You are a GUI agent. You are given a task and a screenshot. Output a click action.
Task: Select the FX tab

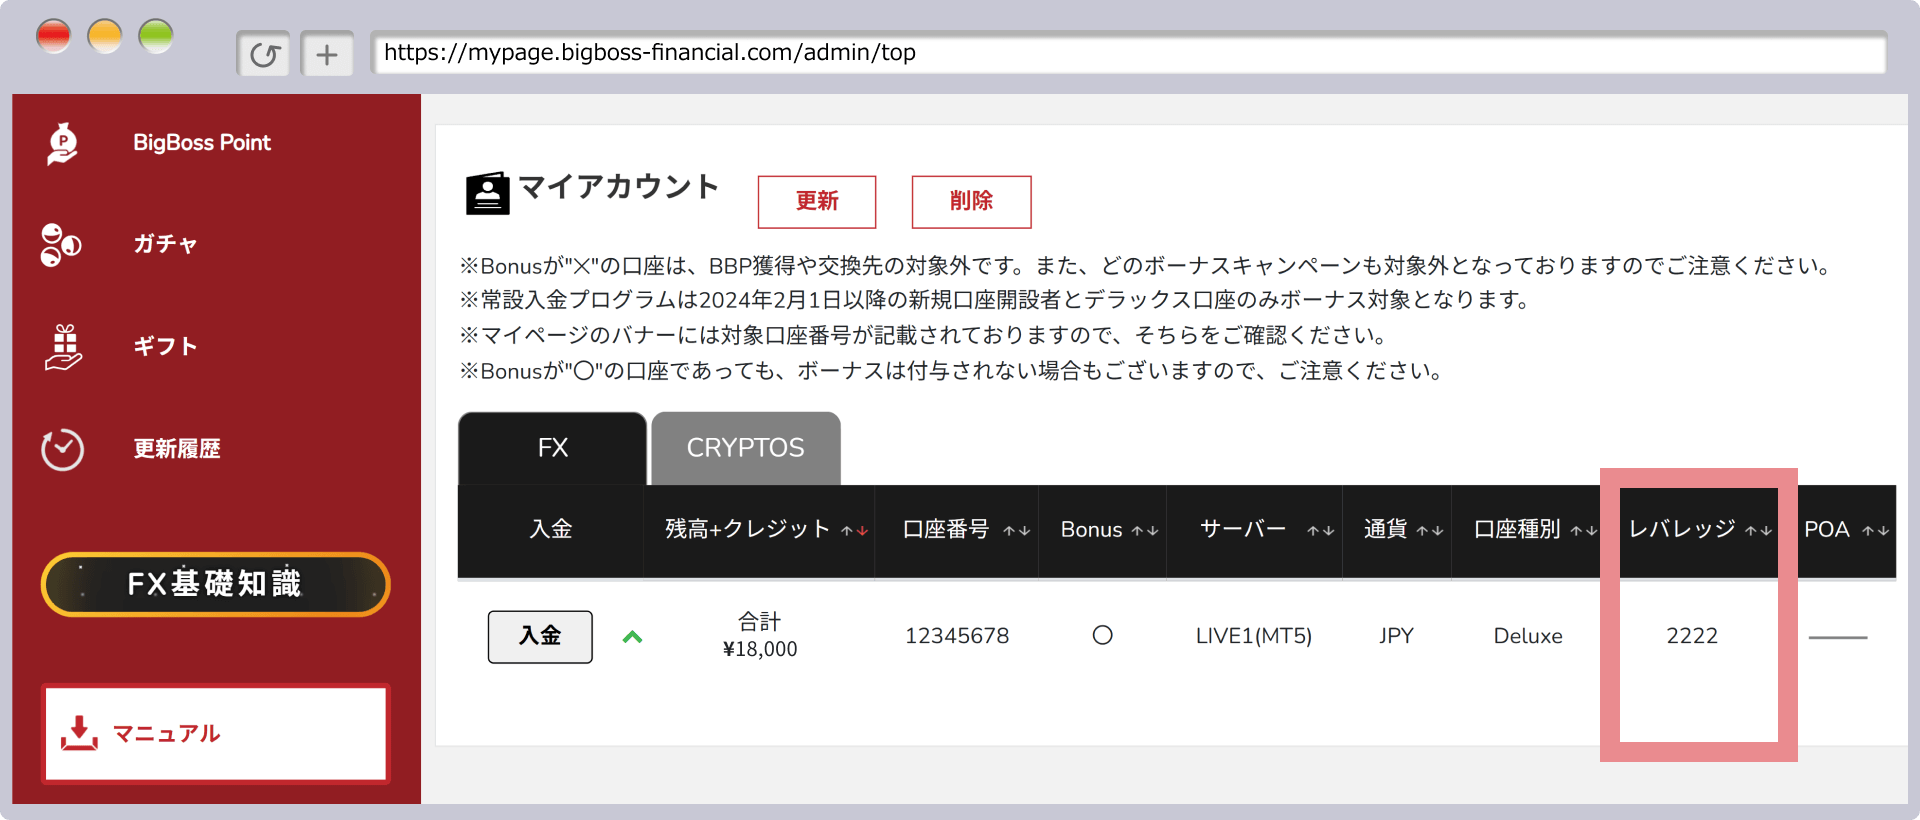(x=552, y=448)
